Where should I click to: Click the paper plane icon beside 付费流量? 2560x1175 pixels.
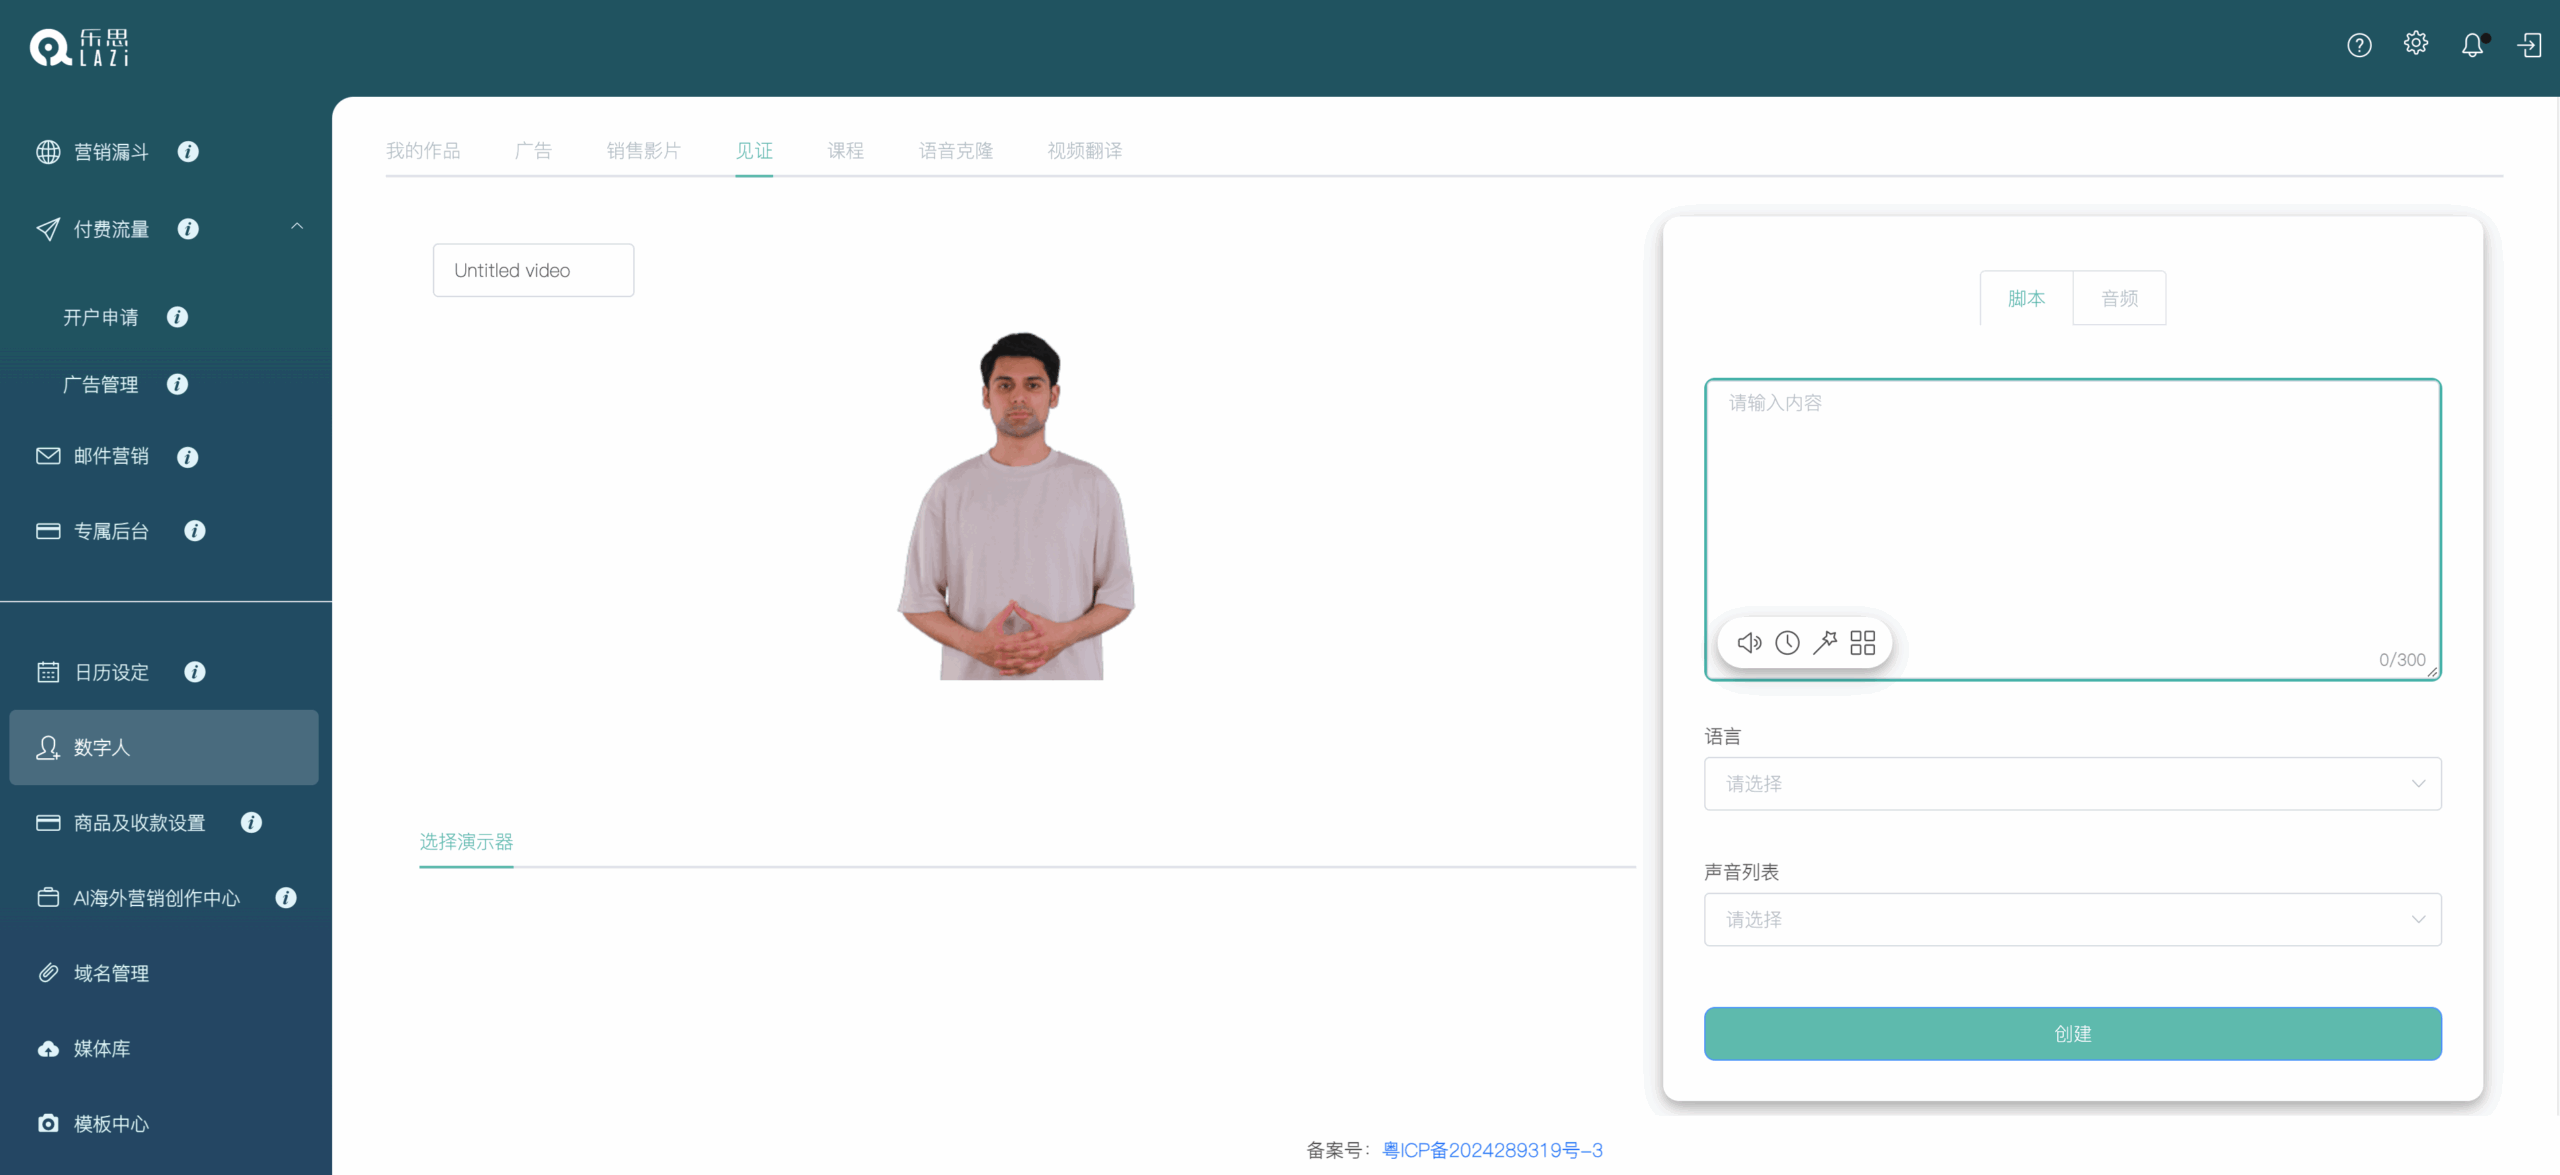(x=48, y=229)
